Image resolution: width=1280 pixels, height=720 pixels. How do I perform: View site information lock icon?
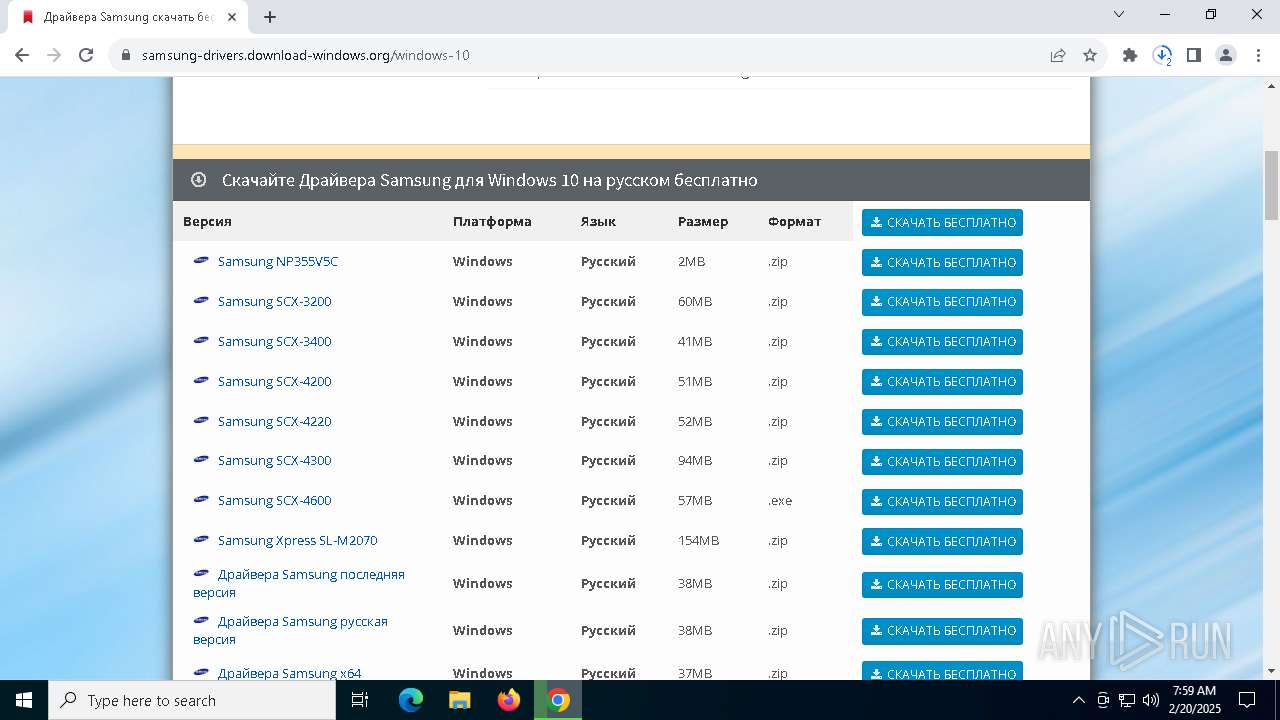click(x=126, y=55)
